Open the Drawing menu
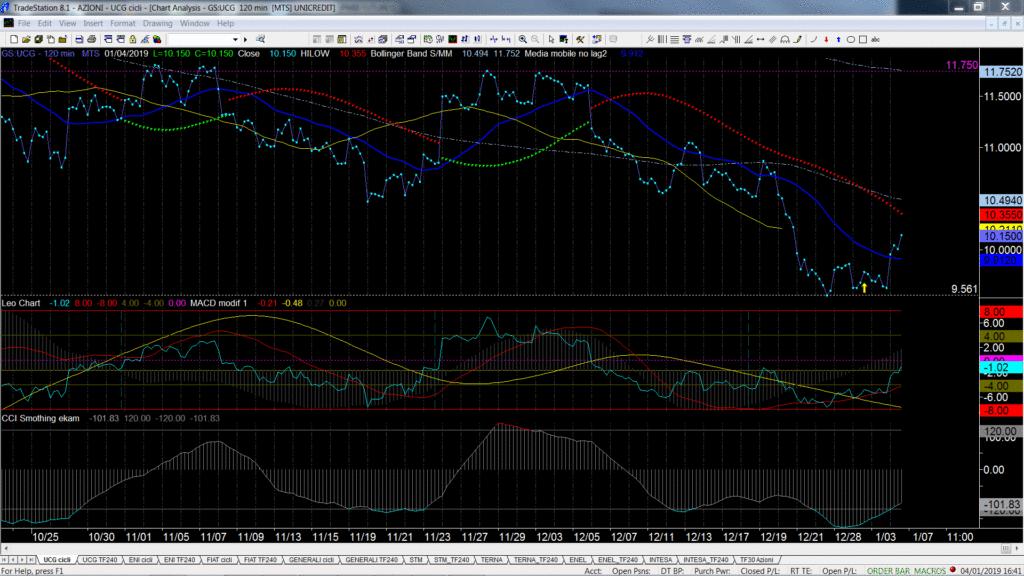This screenshot has height=576, width=1024. coord(157,23)
